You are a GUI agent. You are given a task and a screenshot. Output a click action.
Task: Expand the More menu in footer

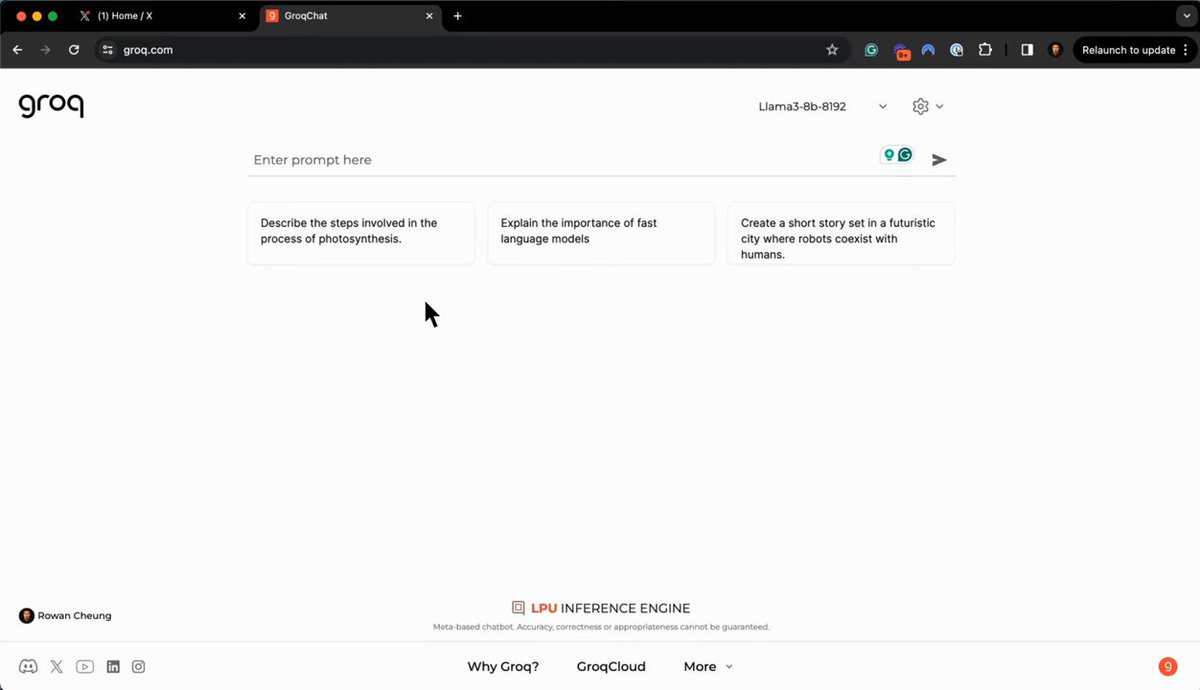[x=708, y=667]
